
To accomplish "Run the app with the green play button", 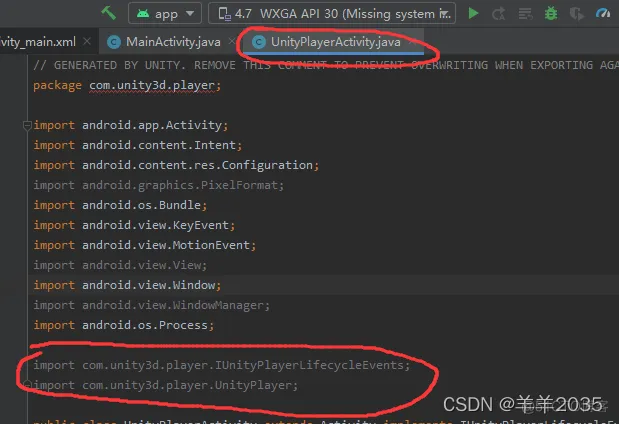I will (x=473, y=13).
